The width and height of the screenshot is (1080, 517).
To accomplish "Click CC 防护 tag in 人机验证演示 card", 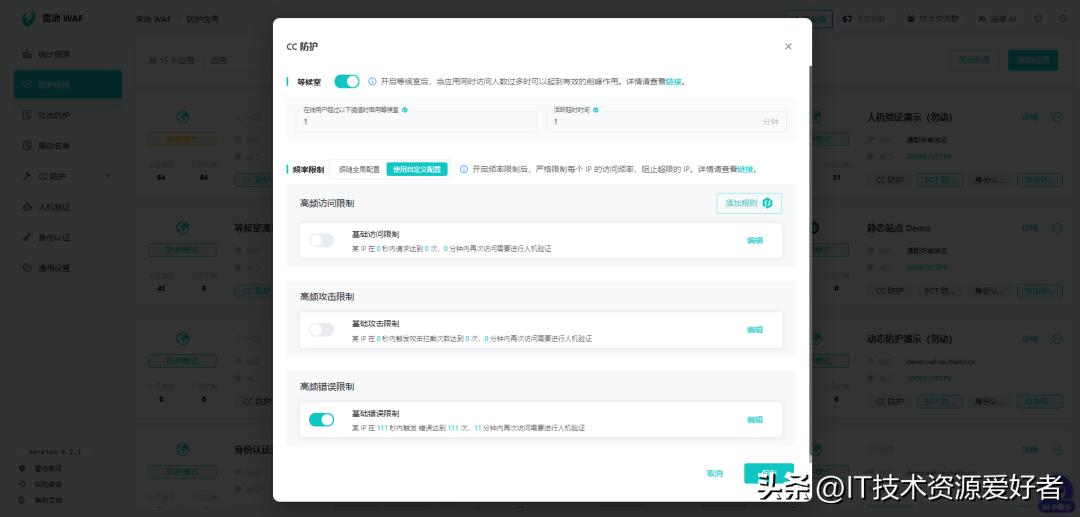I will coord(889,180).
